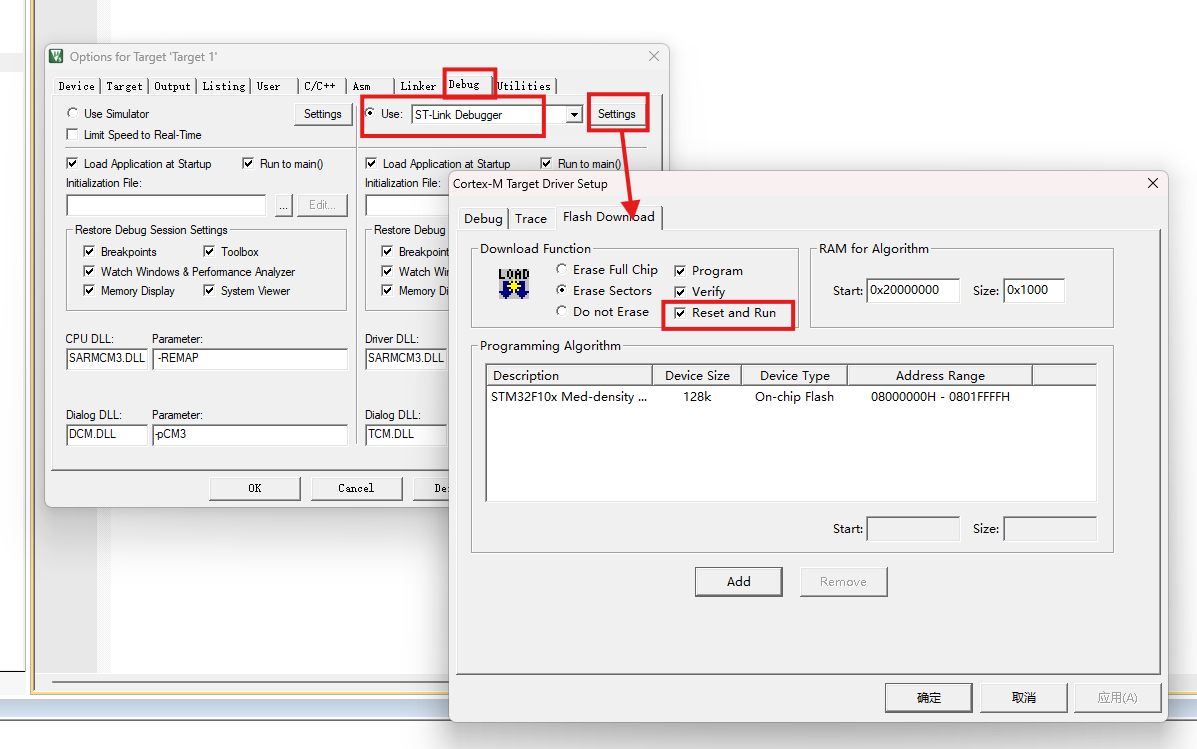Open the Utilities tab

[524, 86]
